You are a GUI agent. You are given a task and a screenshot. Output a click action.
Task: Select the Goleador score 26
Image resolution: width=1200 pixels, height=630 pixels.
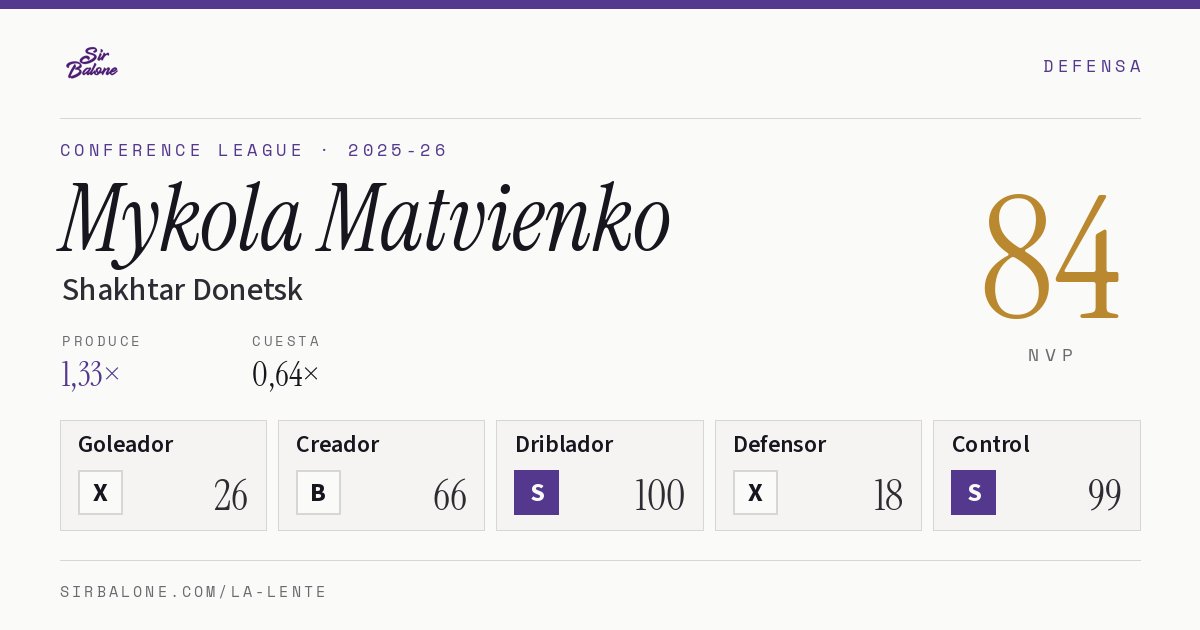[x=231, y=495]
